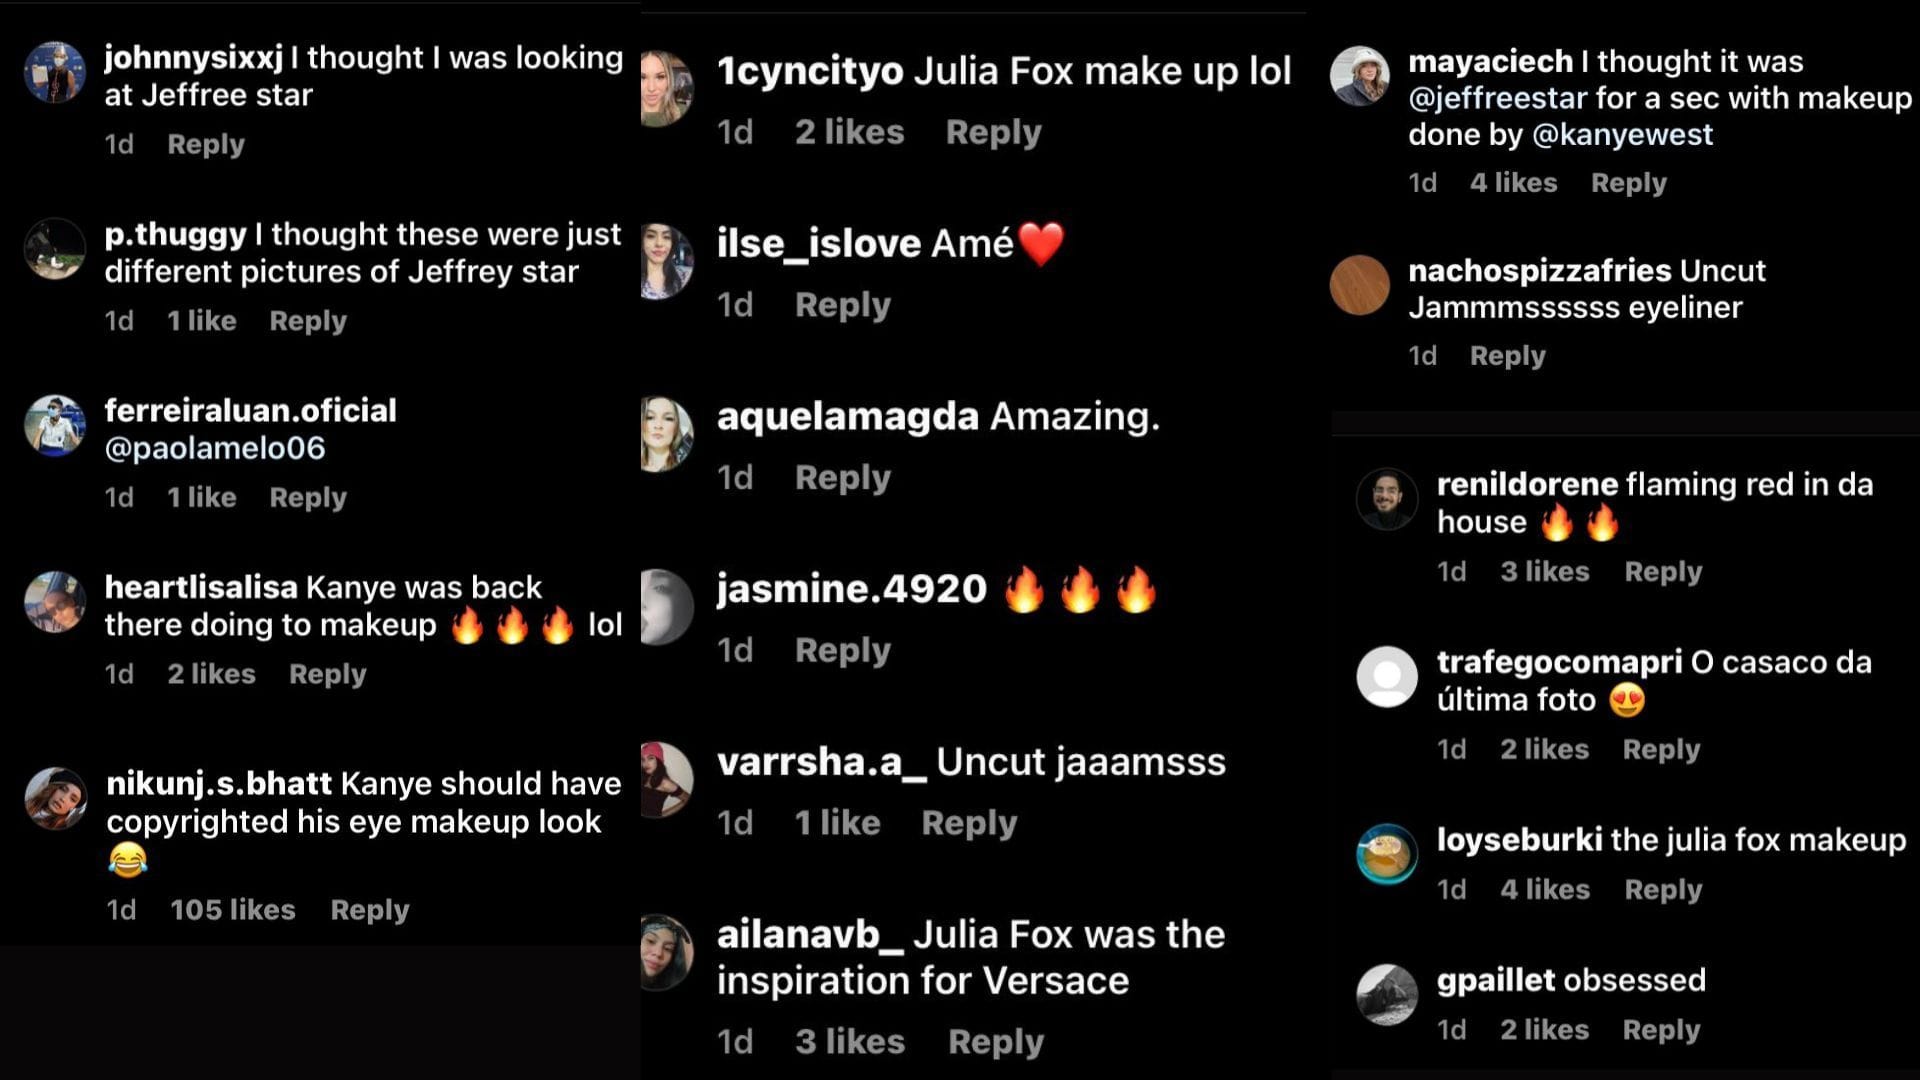Follow the @paolamelo06 mention
Image resolution: width=1920 pixels, height=1080 pixels.
coord(215,448)
